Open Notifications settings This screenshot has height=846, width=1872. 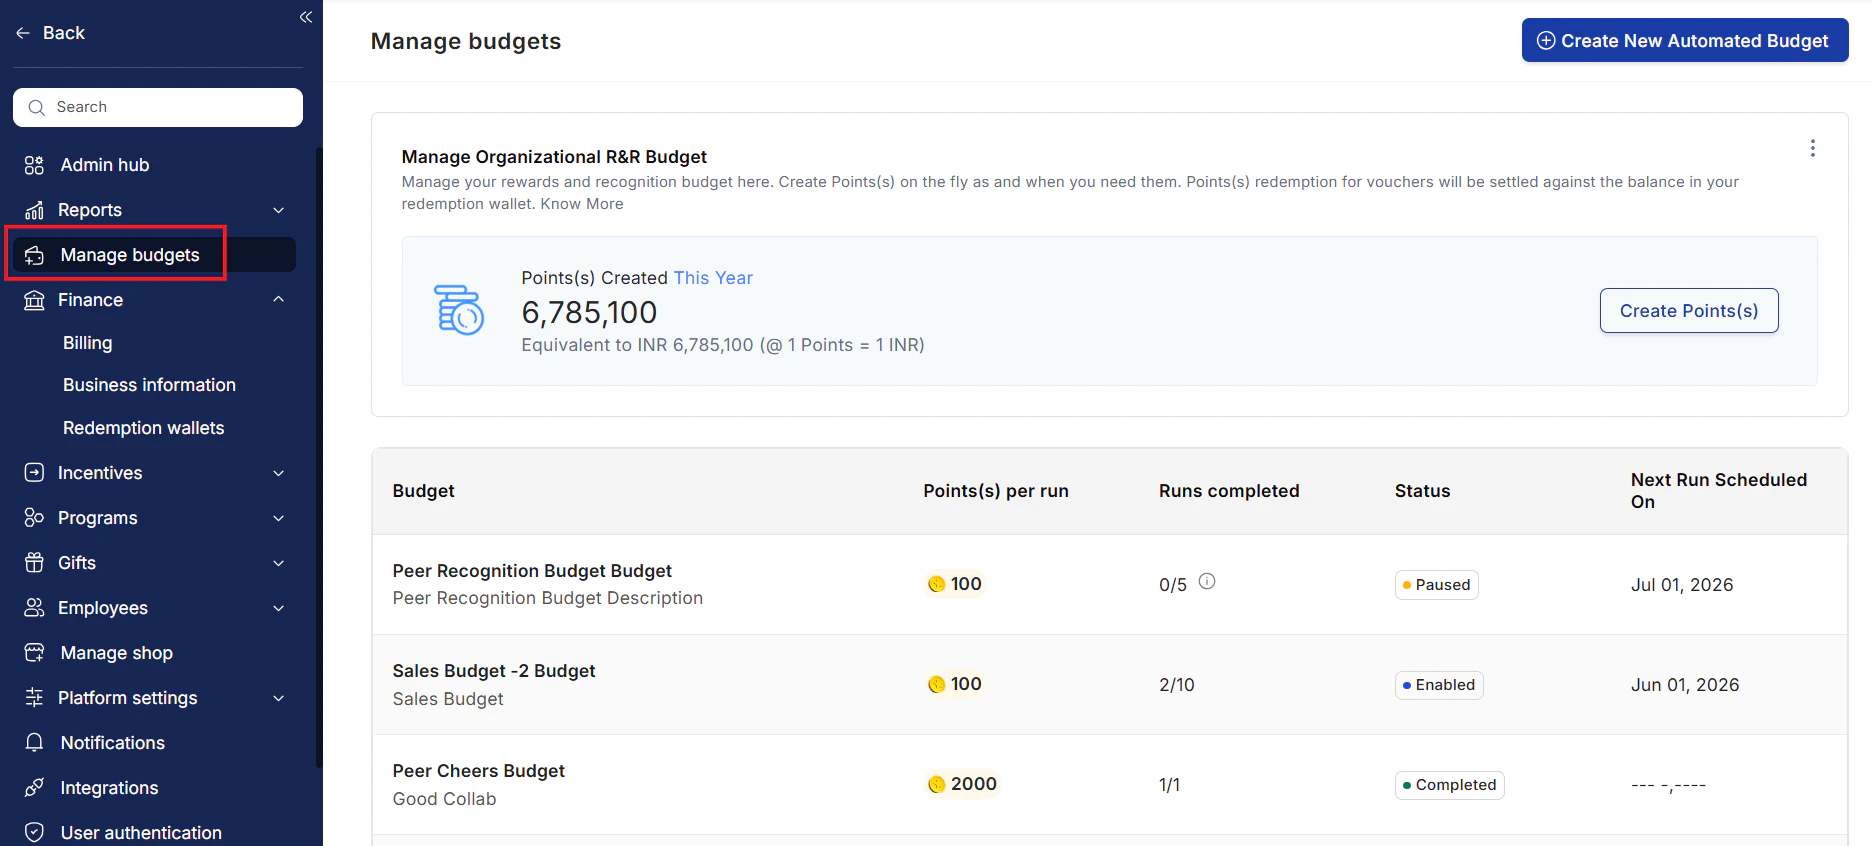[112, 743]
